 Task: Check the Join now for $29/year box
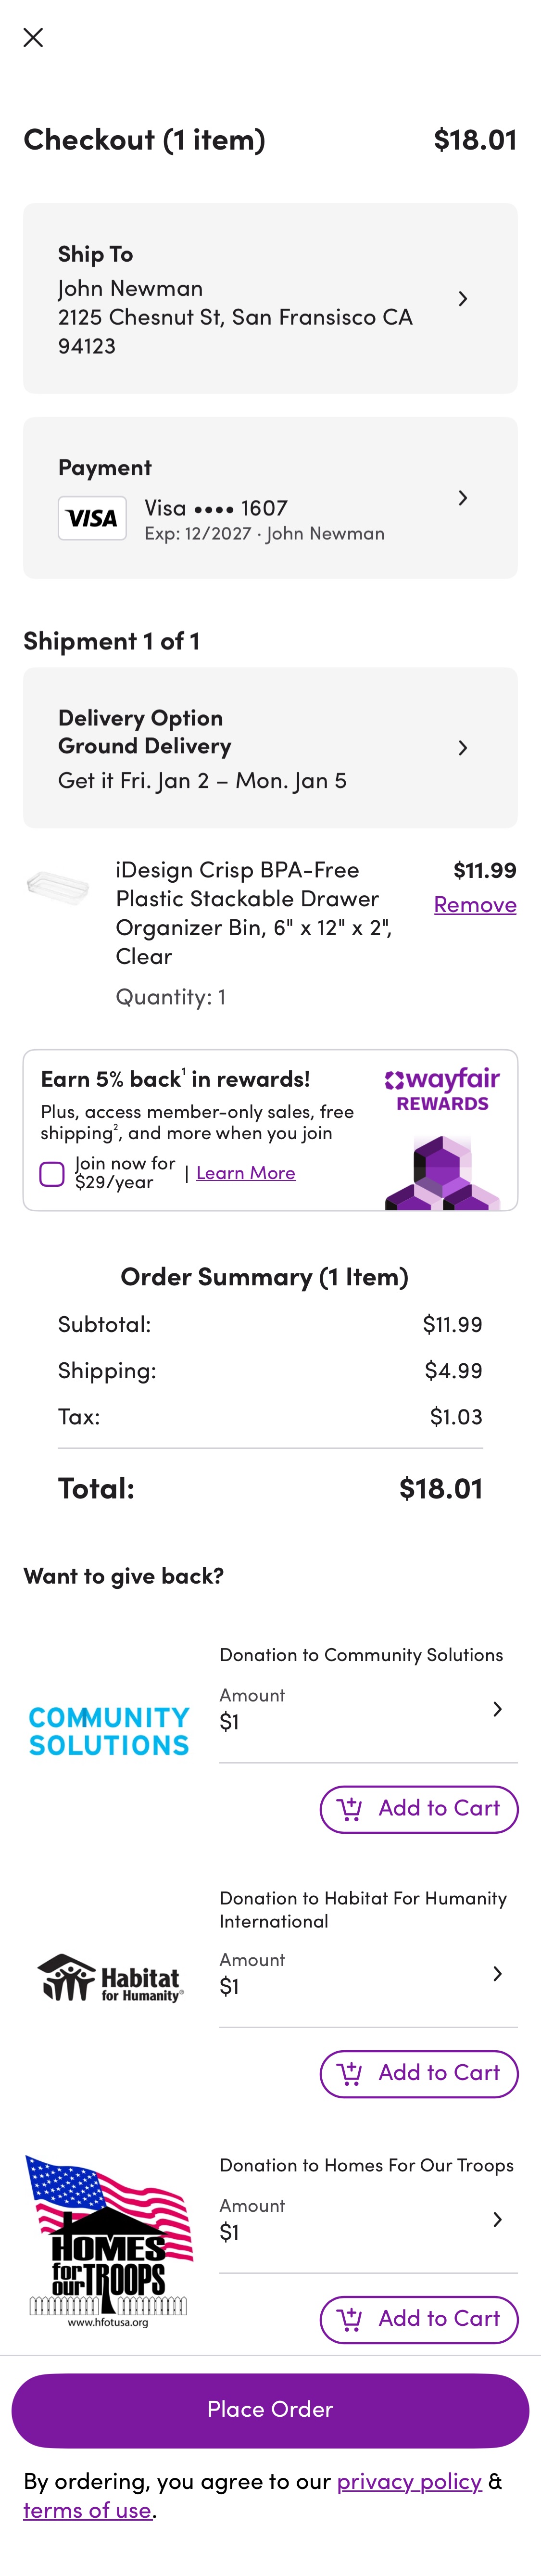click(x=52, y=1173)
